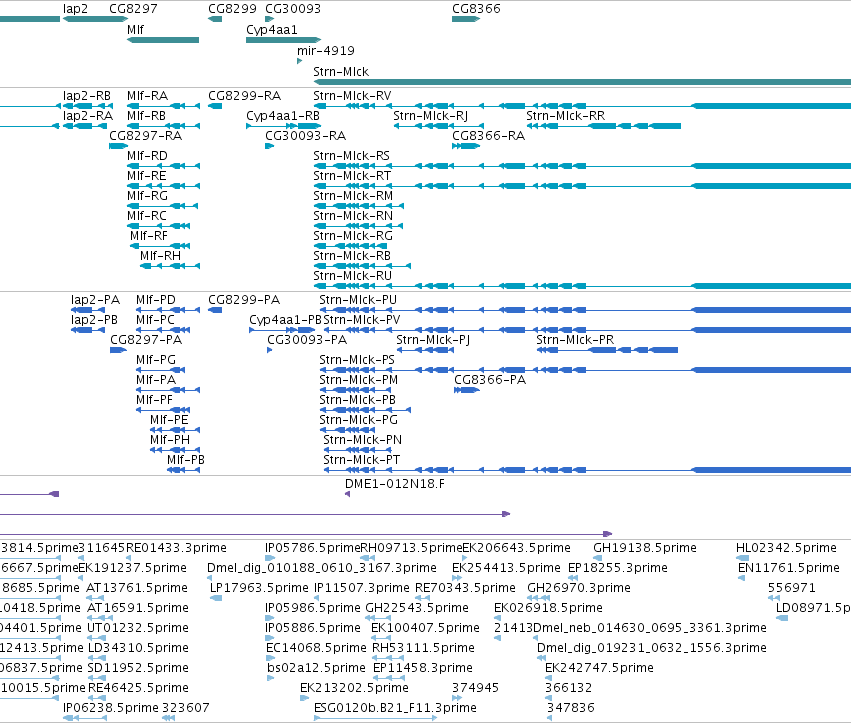Select EST RH09713.5prime

[x=411, y=548]
